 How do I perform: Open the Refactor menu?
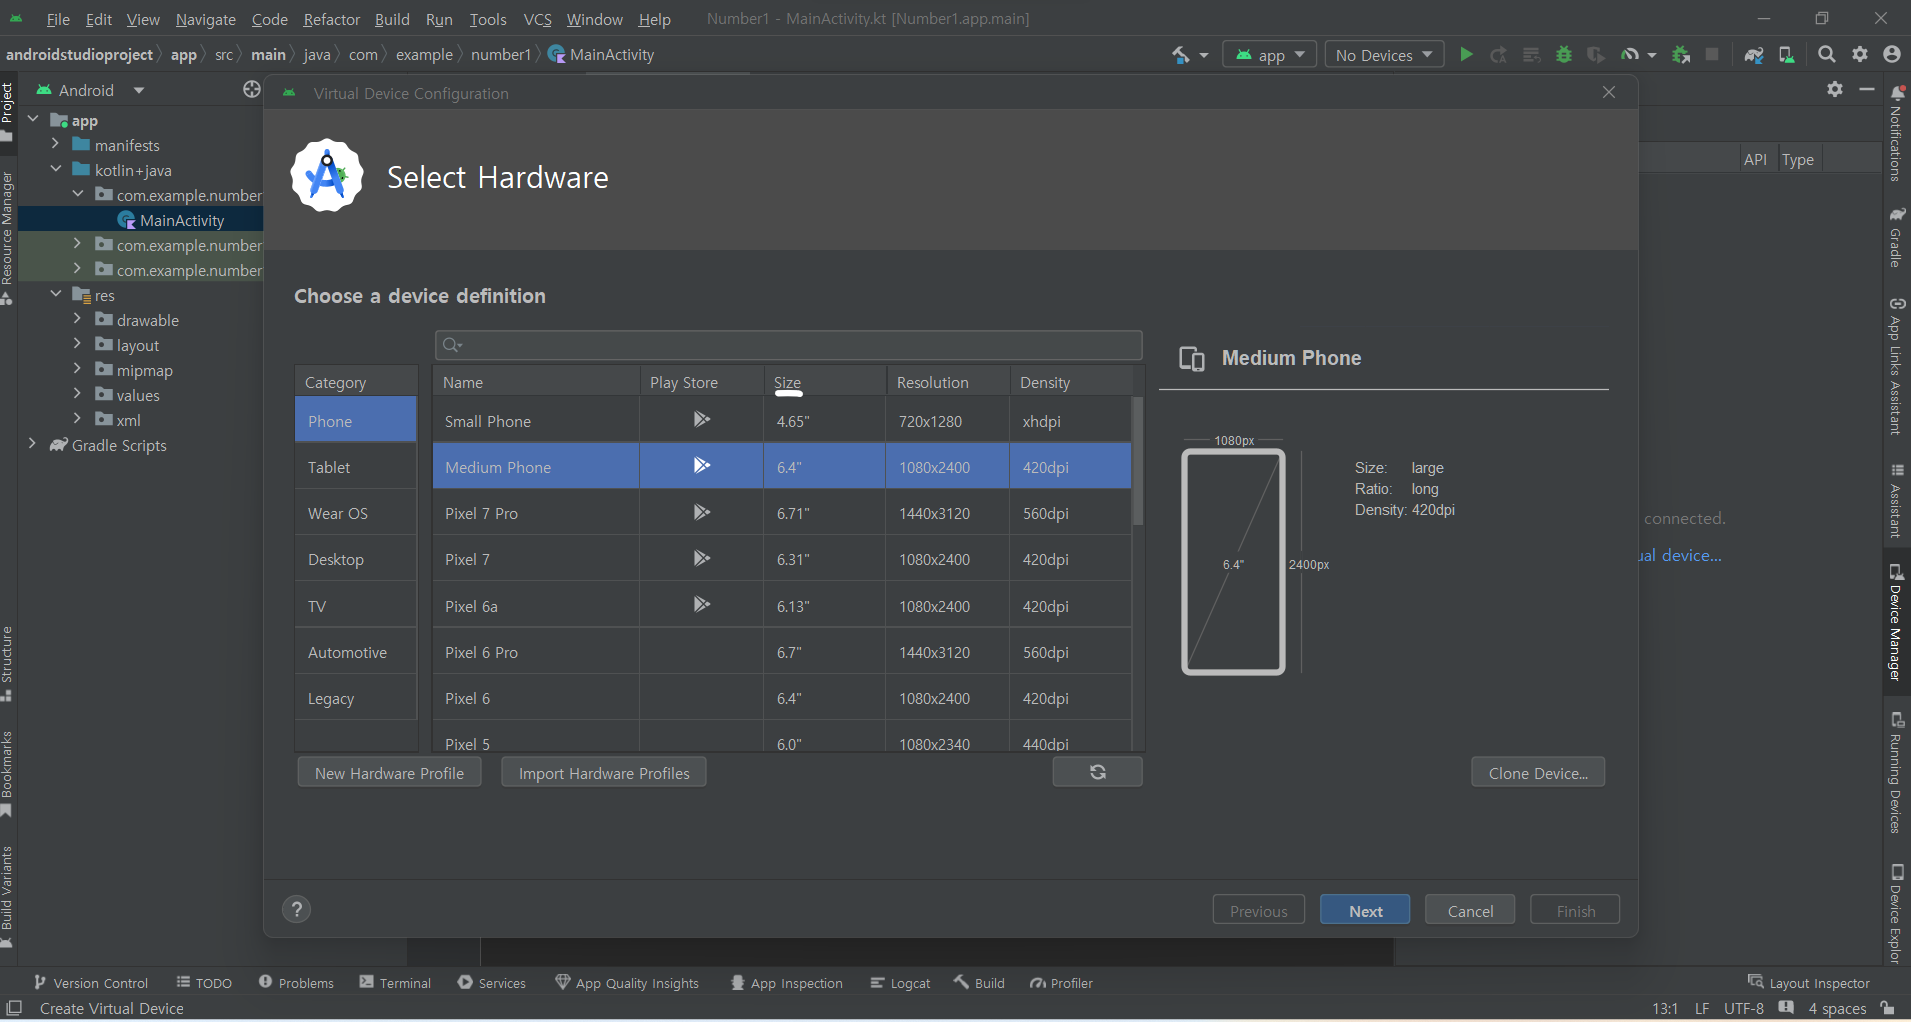pyautogui.click(x=331, y=19)
